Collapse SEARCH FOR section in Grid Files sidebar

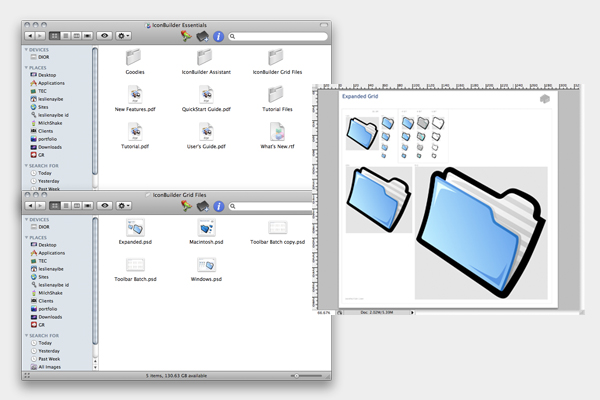pos(26,336)
